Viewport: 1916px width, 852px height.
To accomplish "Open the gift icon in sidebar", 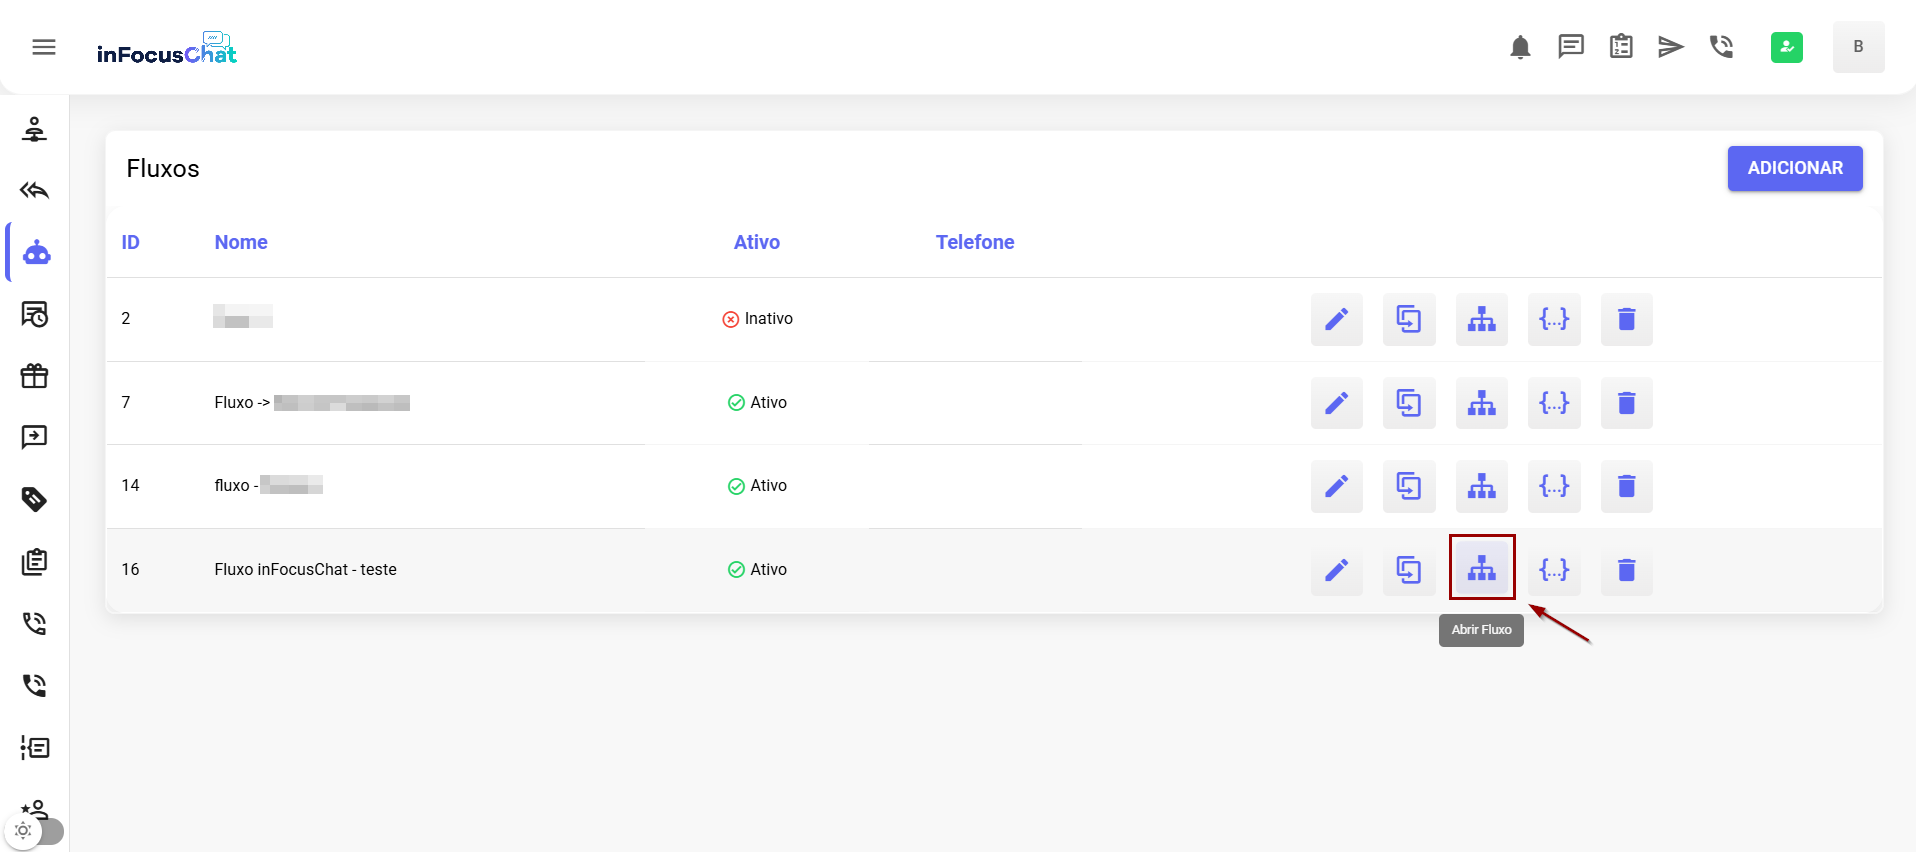I will tap(35, 376).
